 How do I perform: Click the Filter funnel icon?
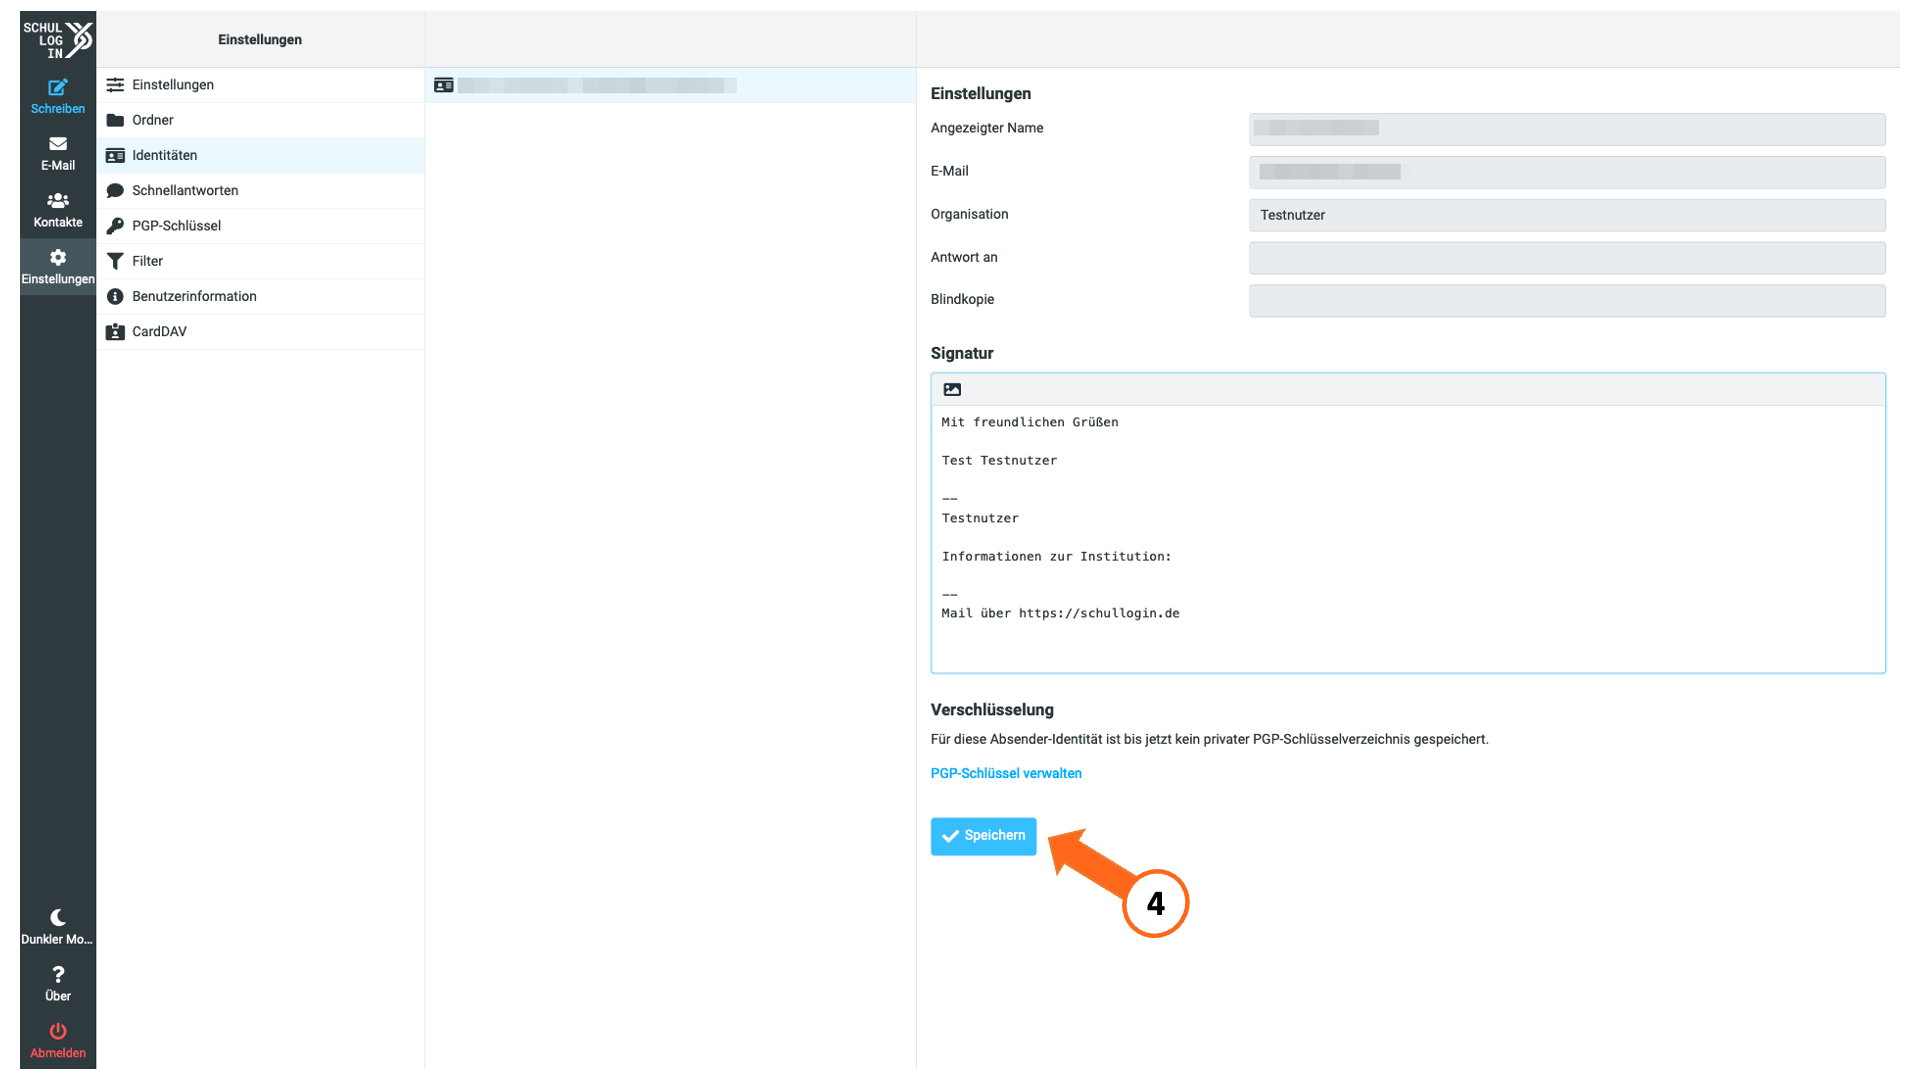[115, 261]
